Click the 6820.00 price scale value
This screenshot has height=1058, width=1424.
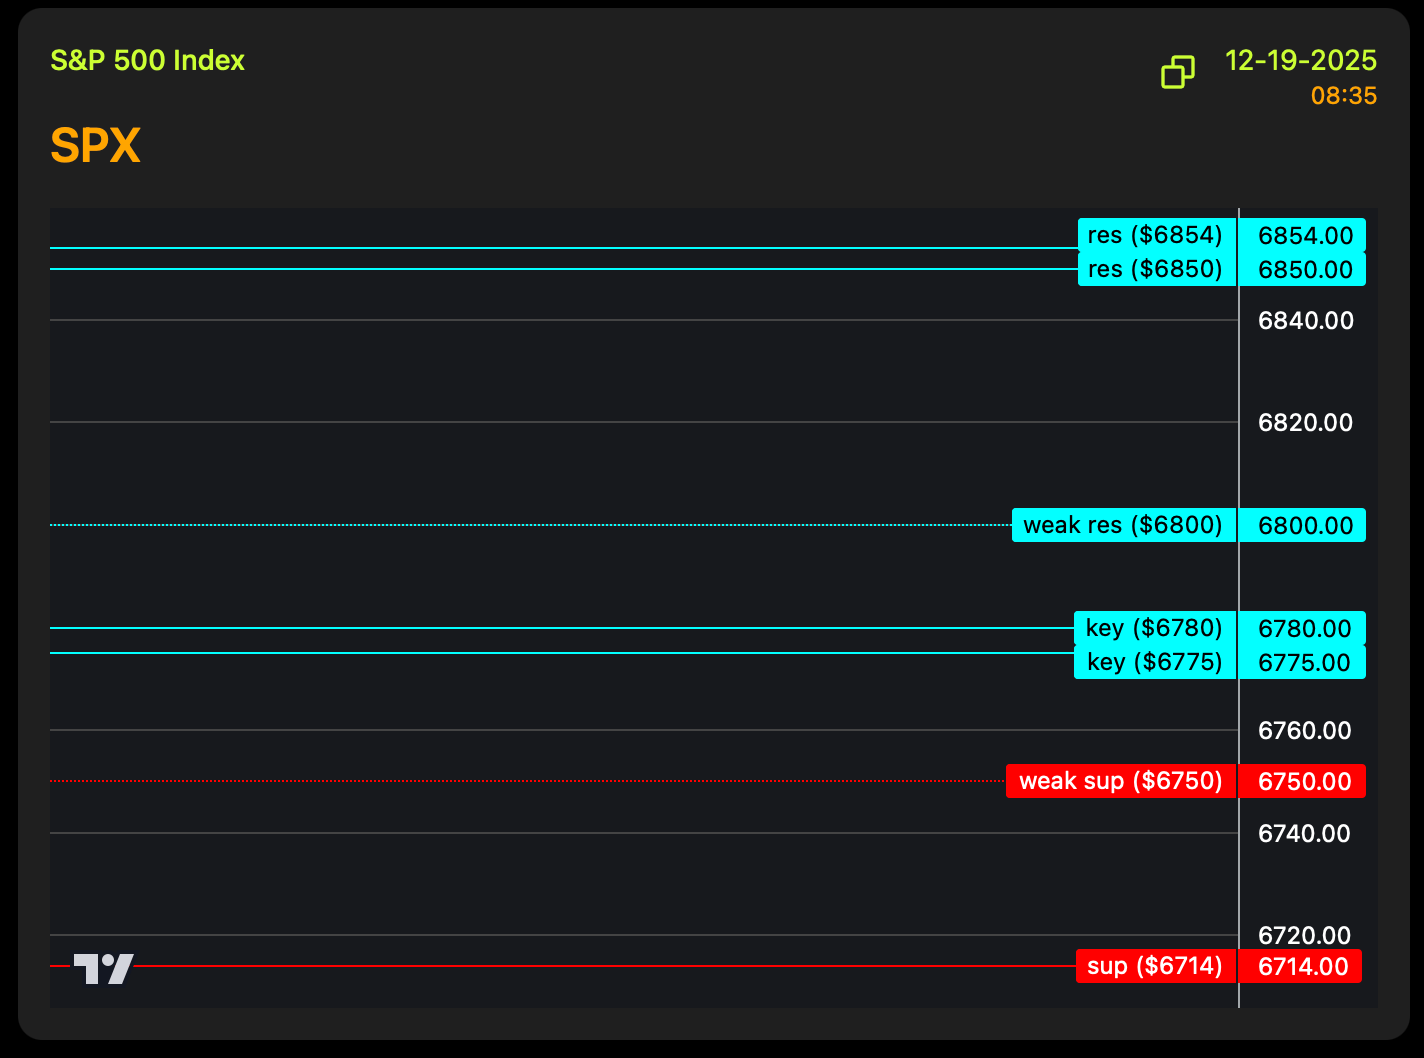click(1305, 423)
